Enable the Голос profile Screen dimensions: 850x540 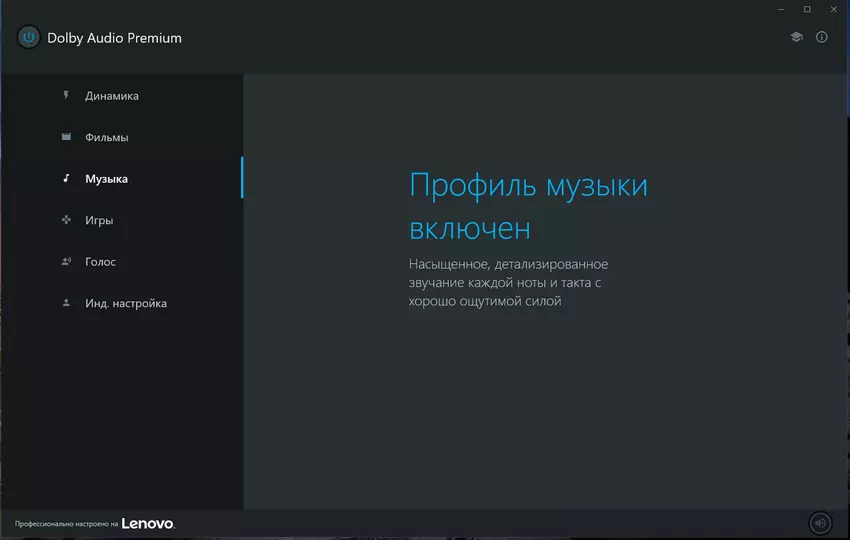coord(101,262)
